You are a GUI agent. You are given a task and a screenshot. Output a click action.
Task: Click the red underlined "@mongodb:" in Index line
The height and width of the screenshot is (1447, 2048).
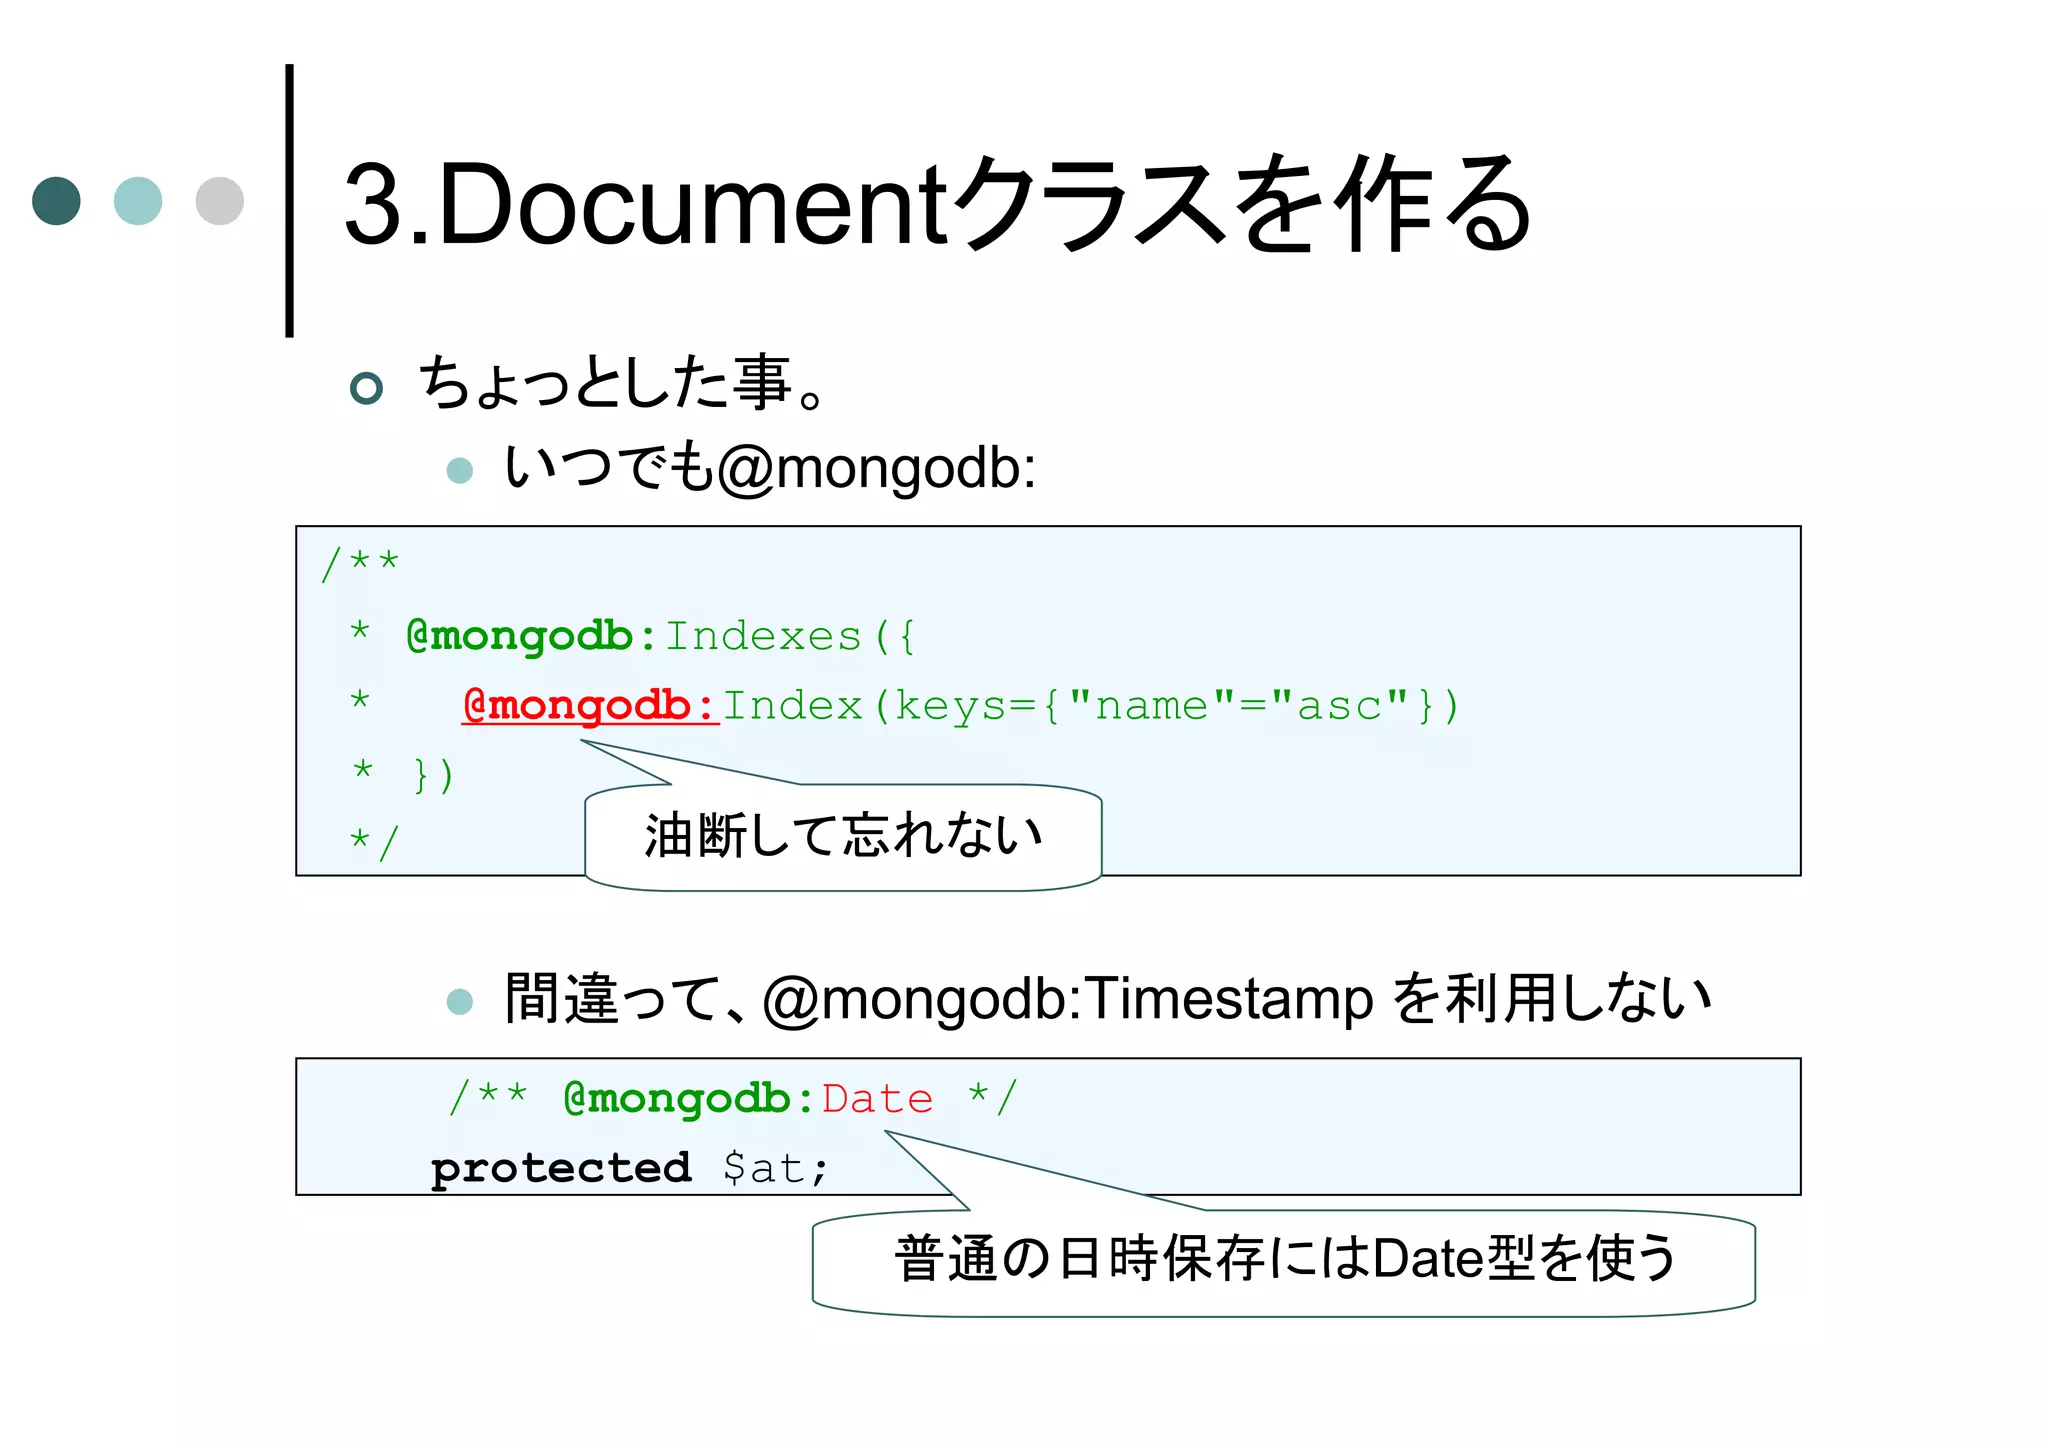click(590, 706)
